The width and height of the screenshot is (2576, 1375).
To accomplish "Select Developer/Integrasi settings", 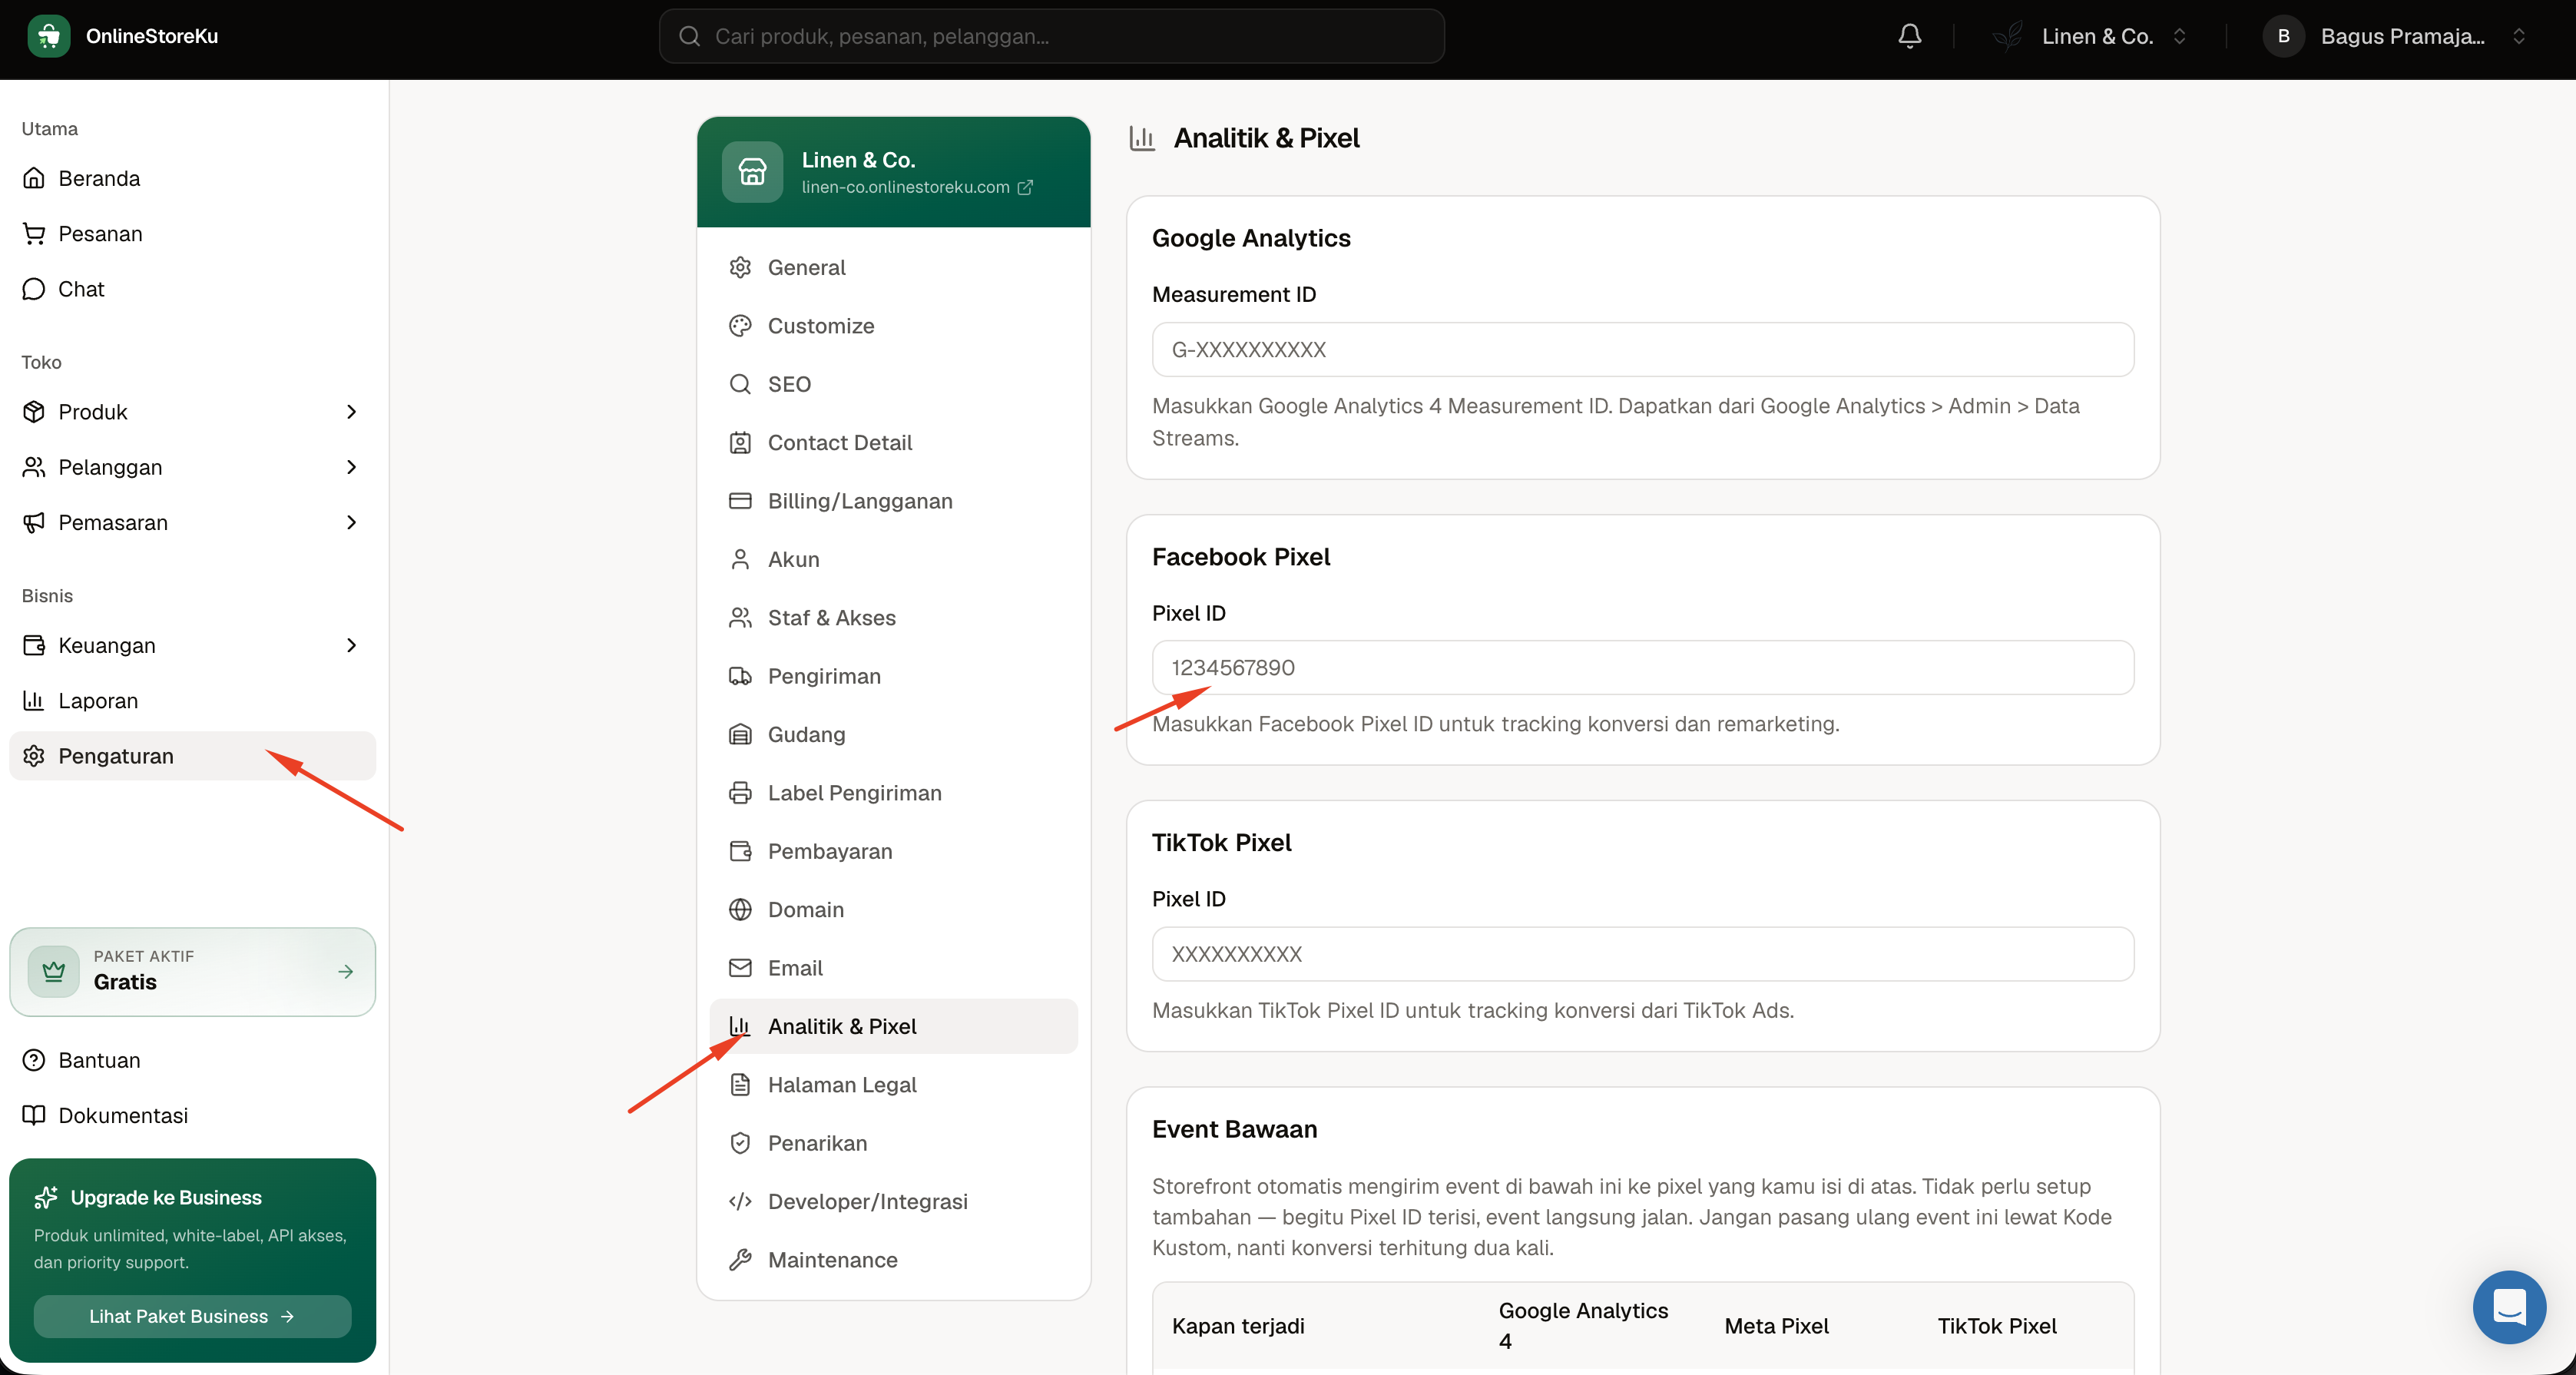I will click(x=893, y=1201).
